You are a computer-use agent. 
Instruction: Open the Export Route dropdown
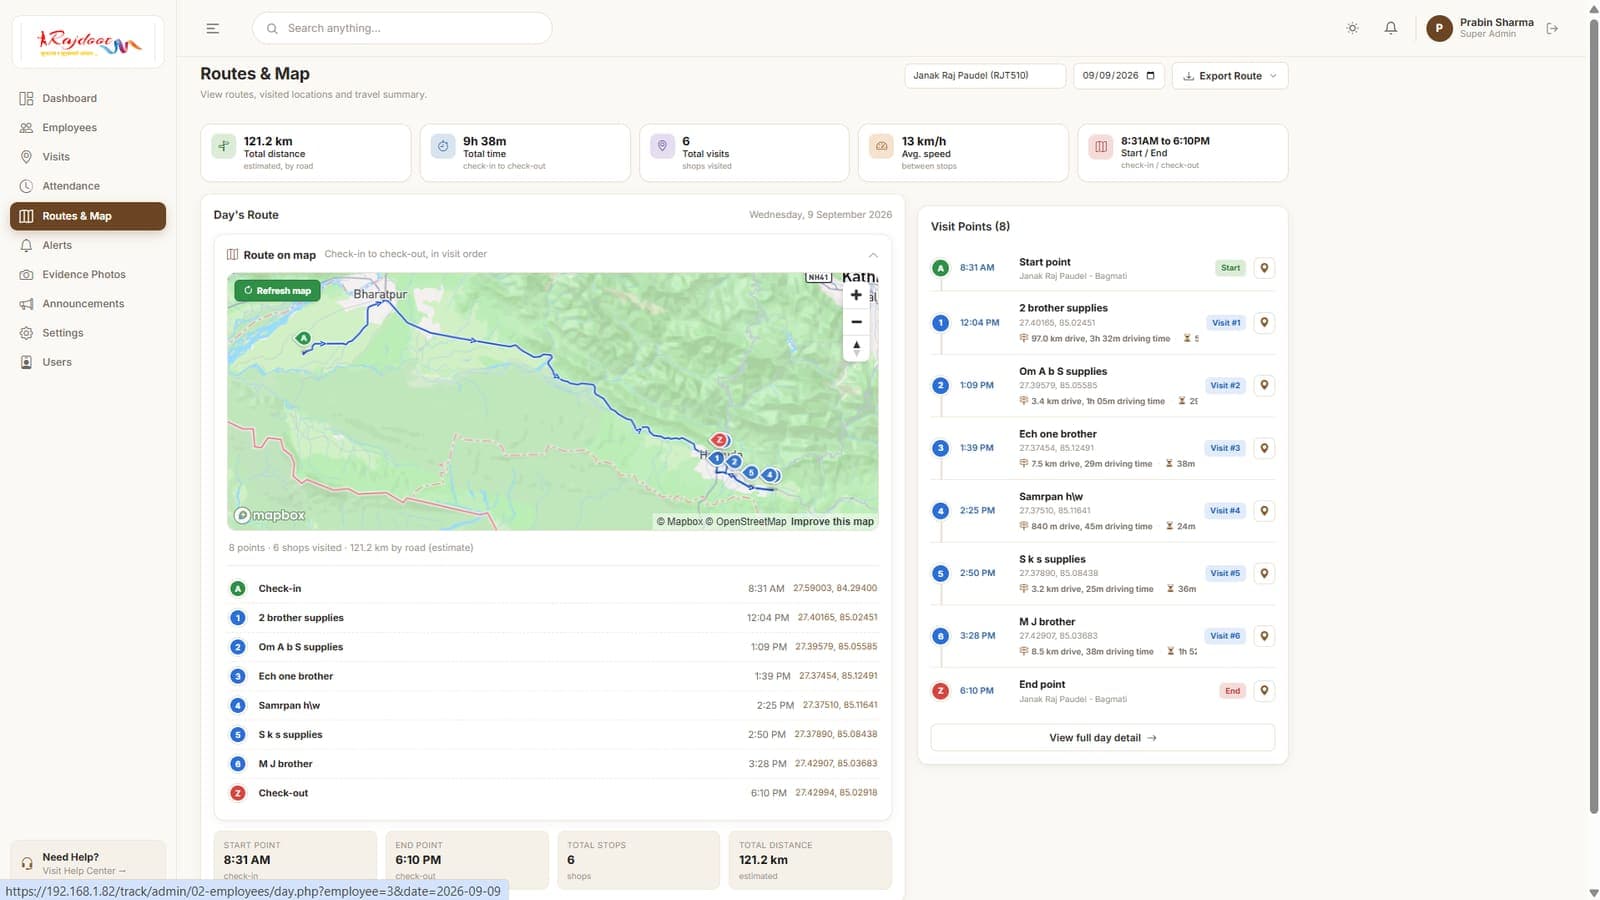point(1229,76)
